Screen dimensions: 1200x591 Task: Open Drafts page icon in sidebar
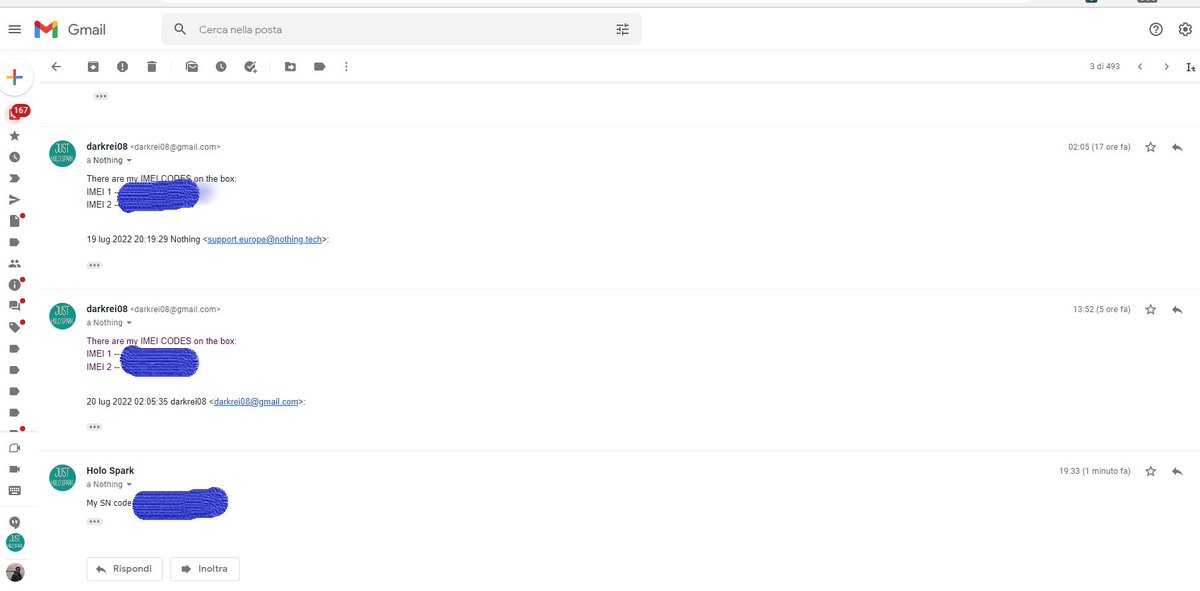pos(14,221)
